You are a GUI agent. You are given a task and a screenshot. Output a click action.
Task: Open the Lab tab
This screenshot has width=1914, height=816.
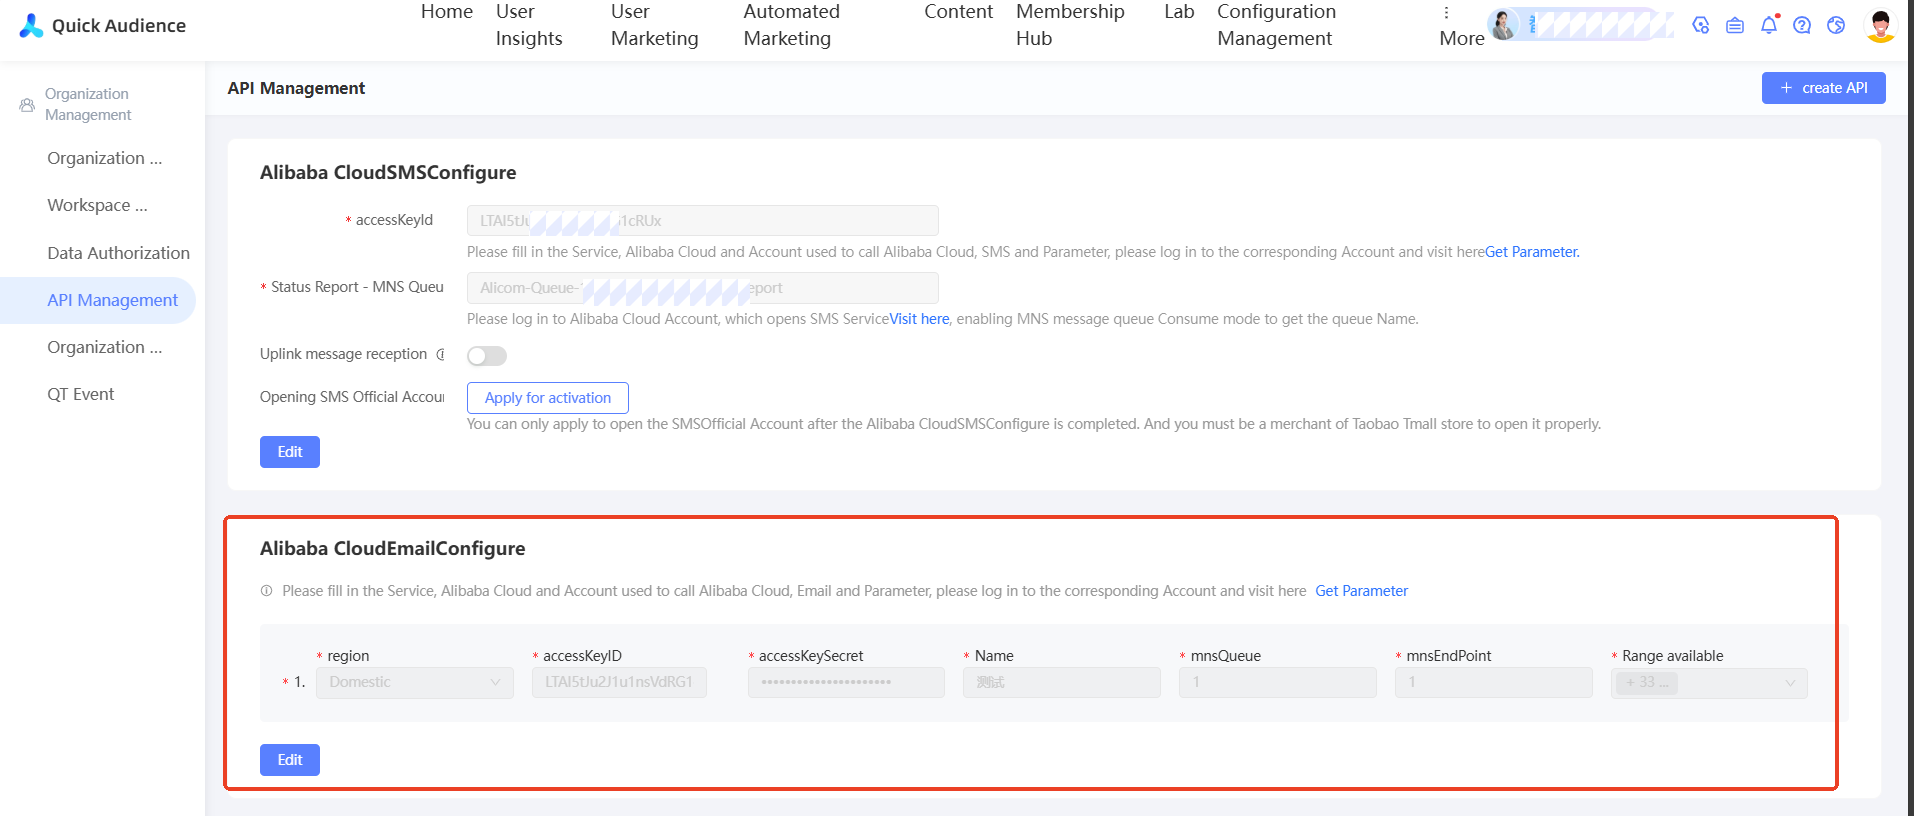tap(1179, 12)
